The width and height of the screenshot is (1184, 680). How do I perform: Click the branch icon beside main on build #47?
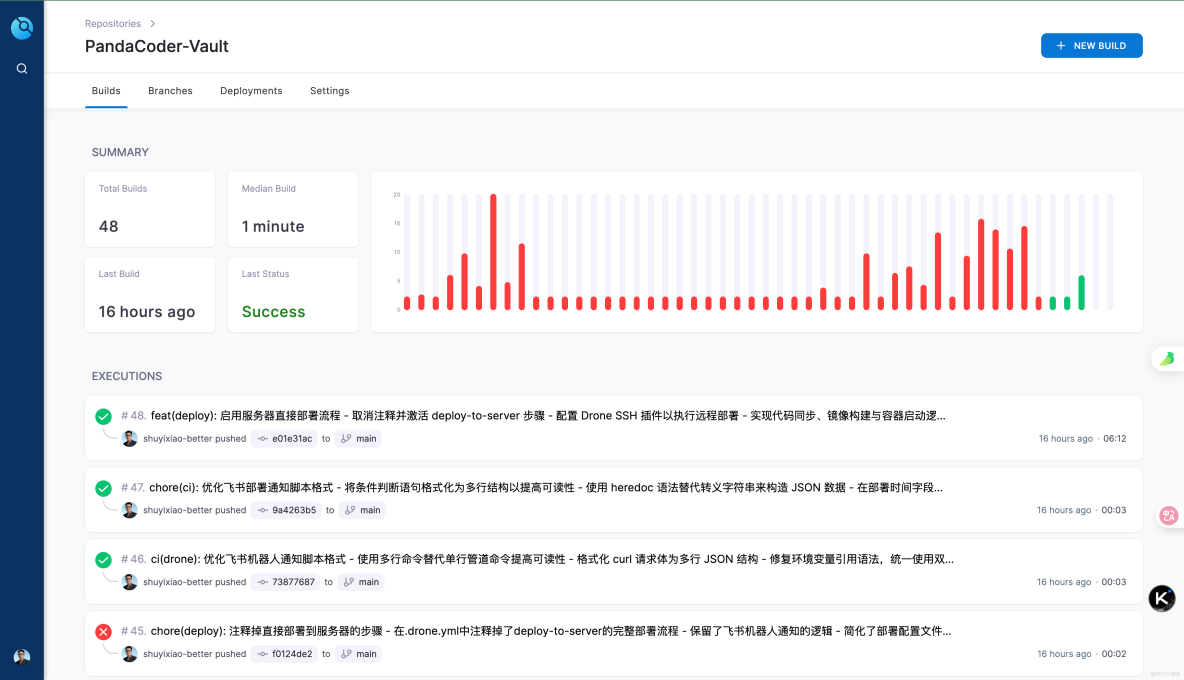coord(347,510)
